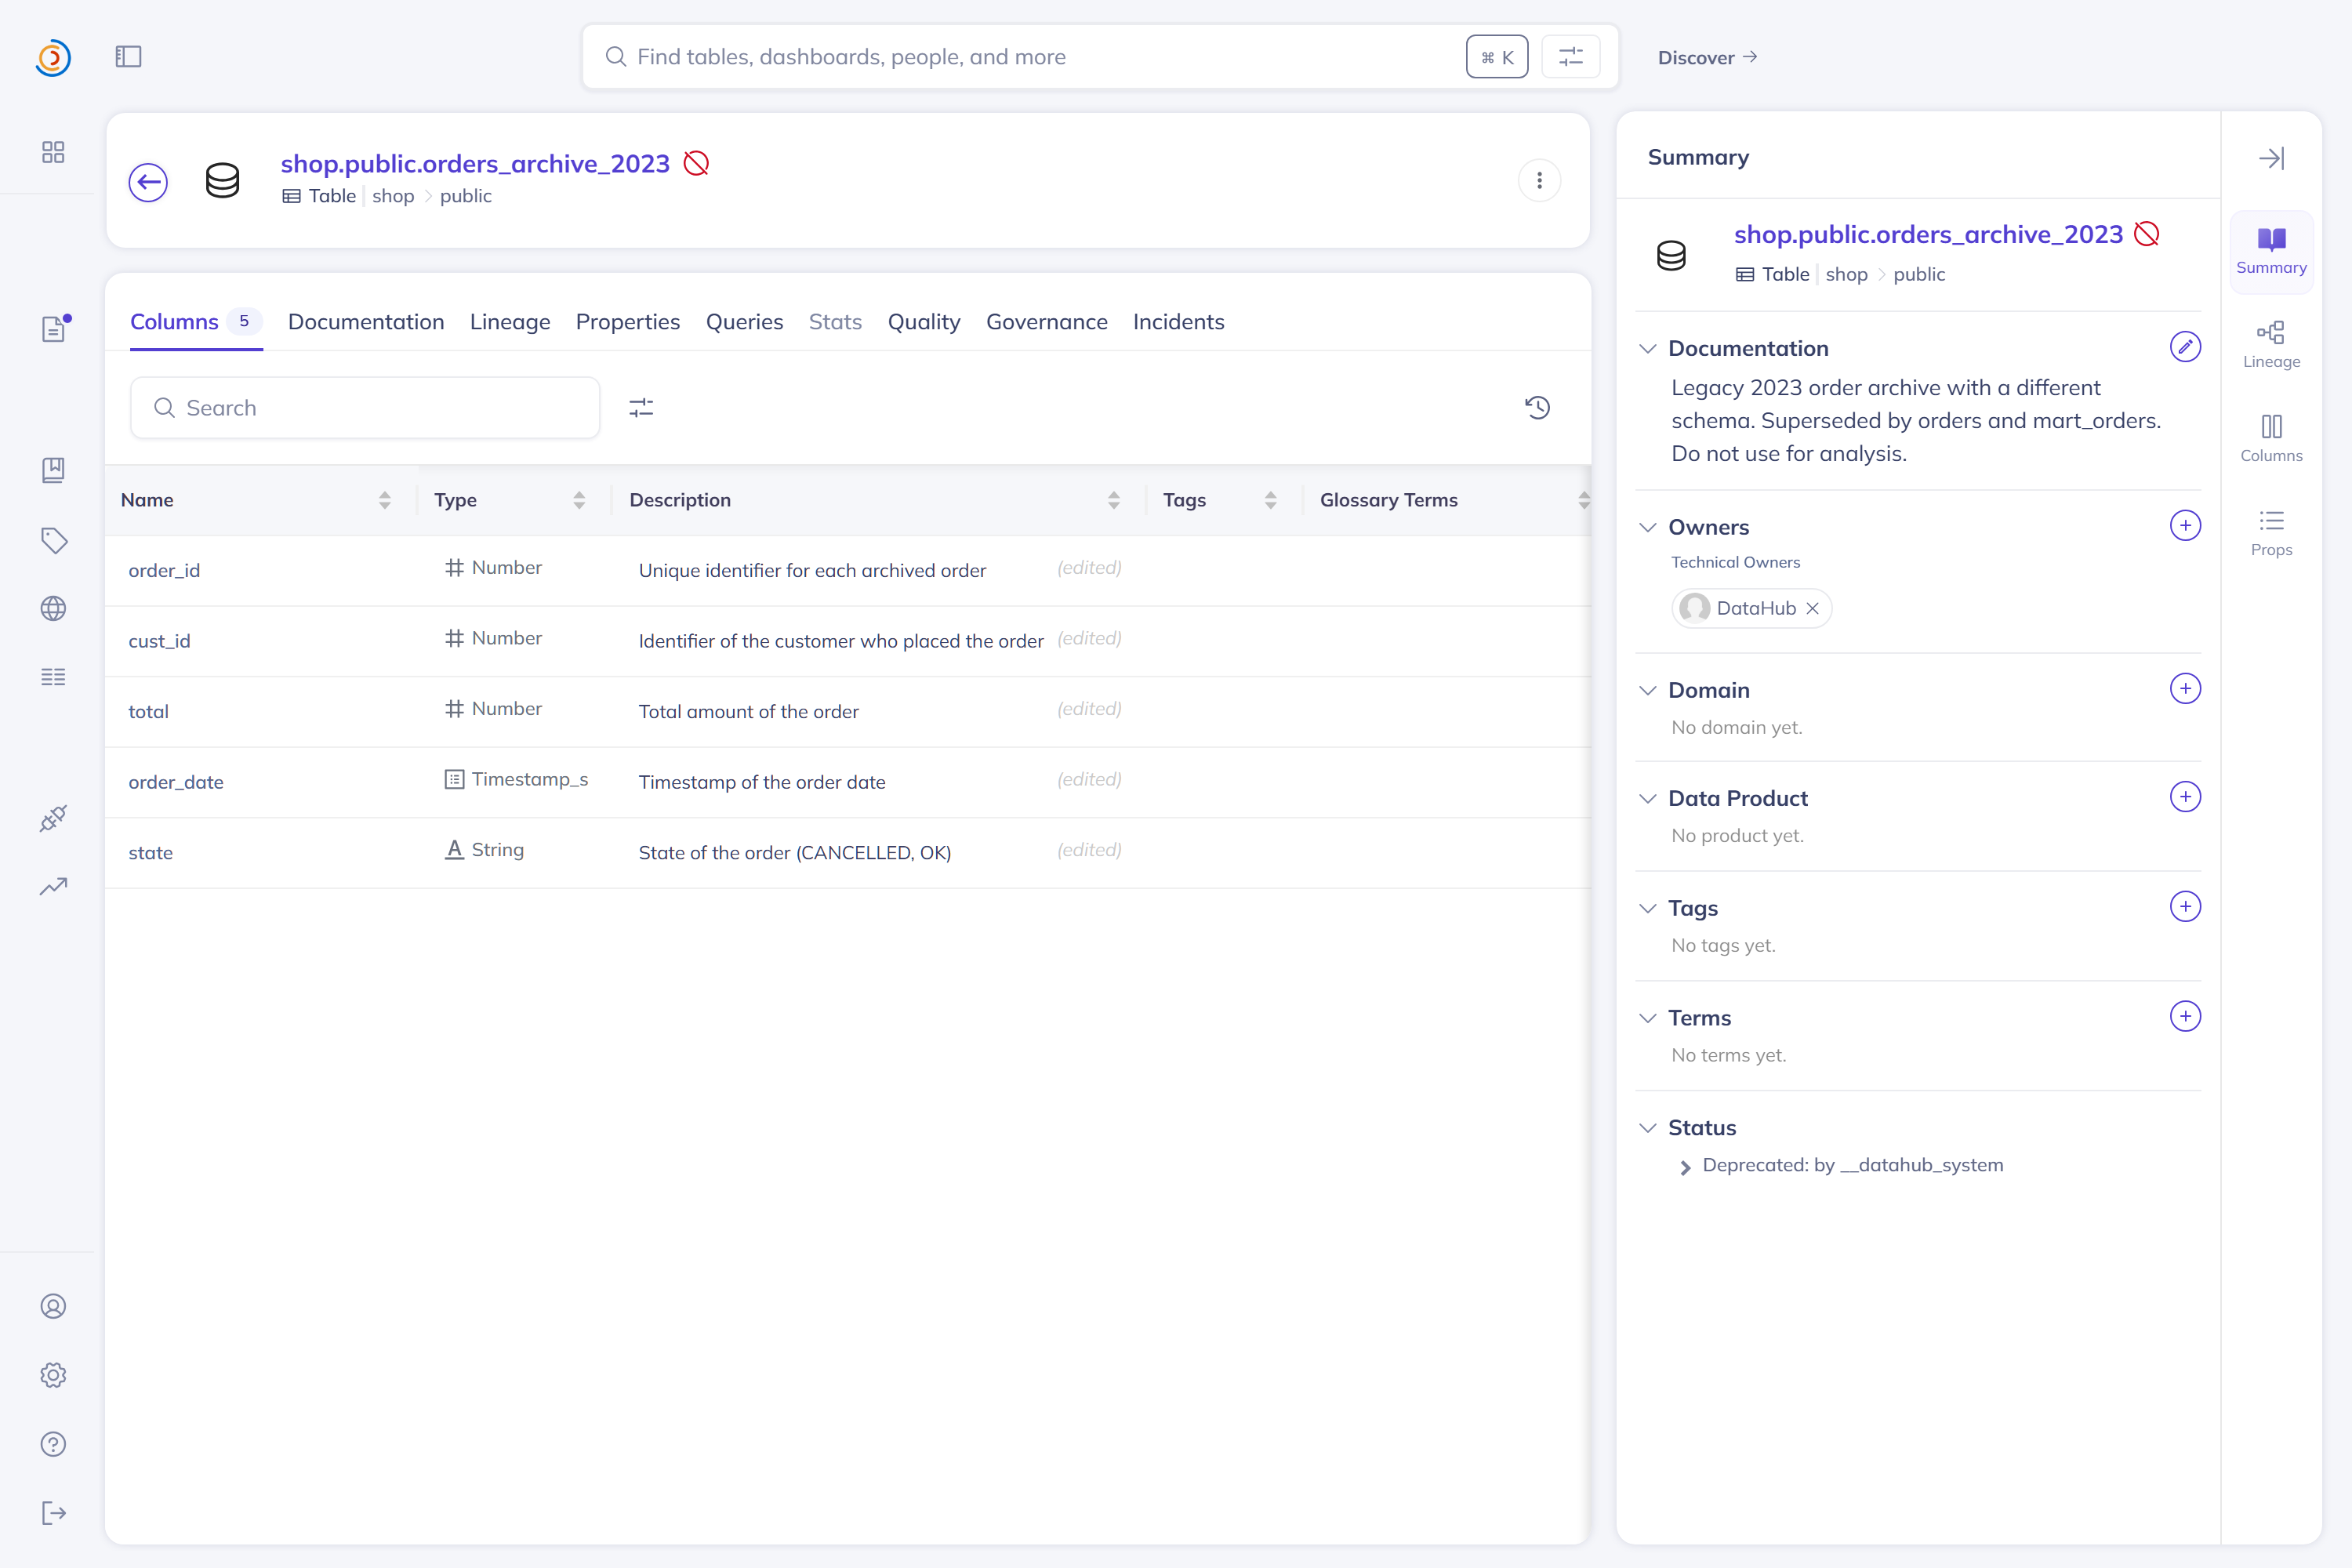Open the Settings gear icon in sidebar
Viewport: 2352px width, 1568px height.
53,1375
